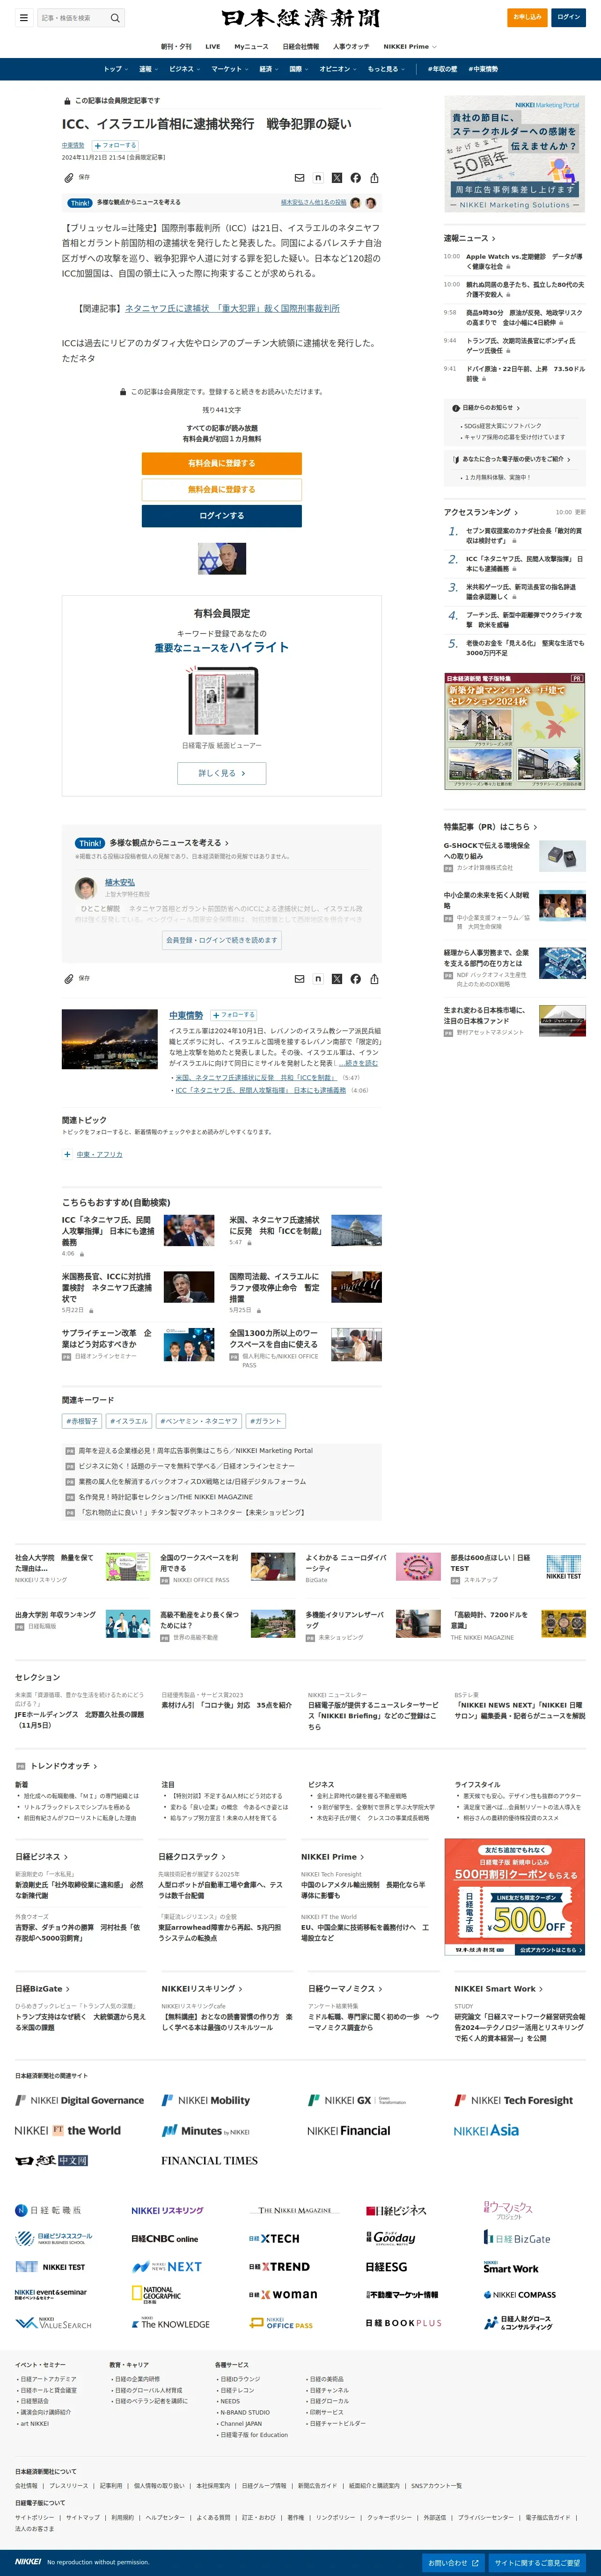Click email icon below the Think! comment box

point(299,979)
